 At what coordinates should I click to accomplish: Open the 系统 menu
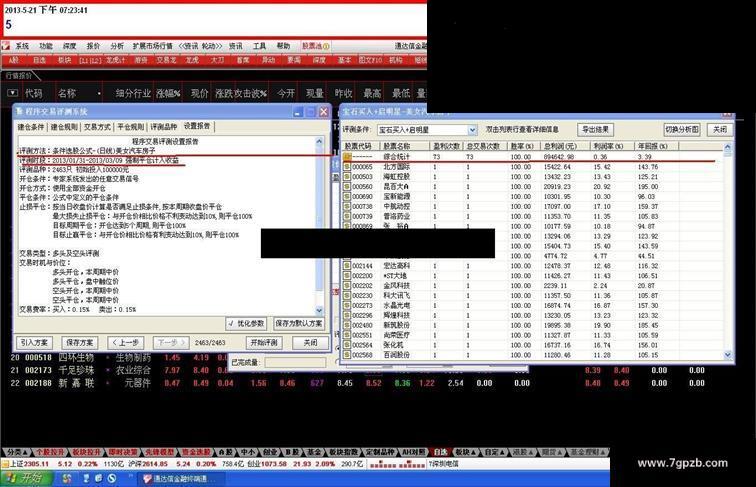coord(22,46)
